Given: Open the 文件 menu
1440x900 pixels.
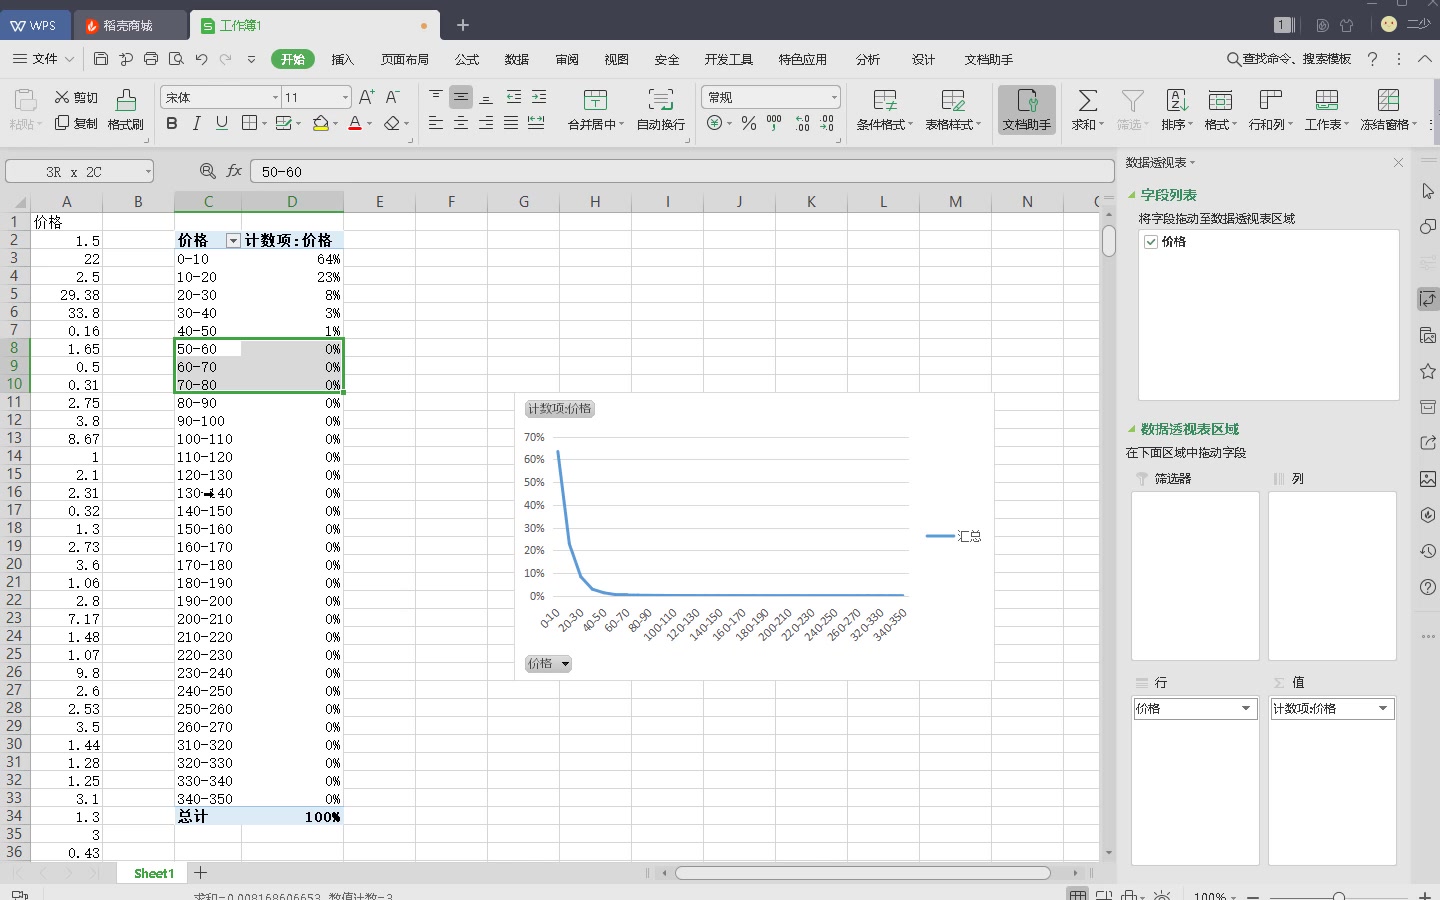Looking at the screenshot, I should 43,59.
